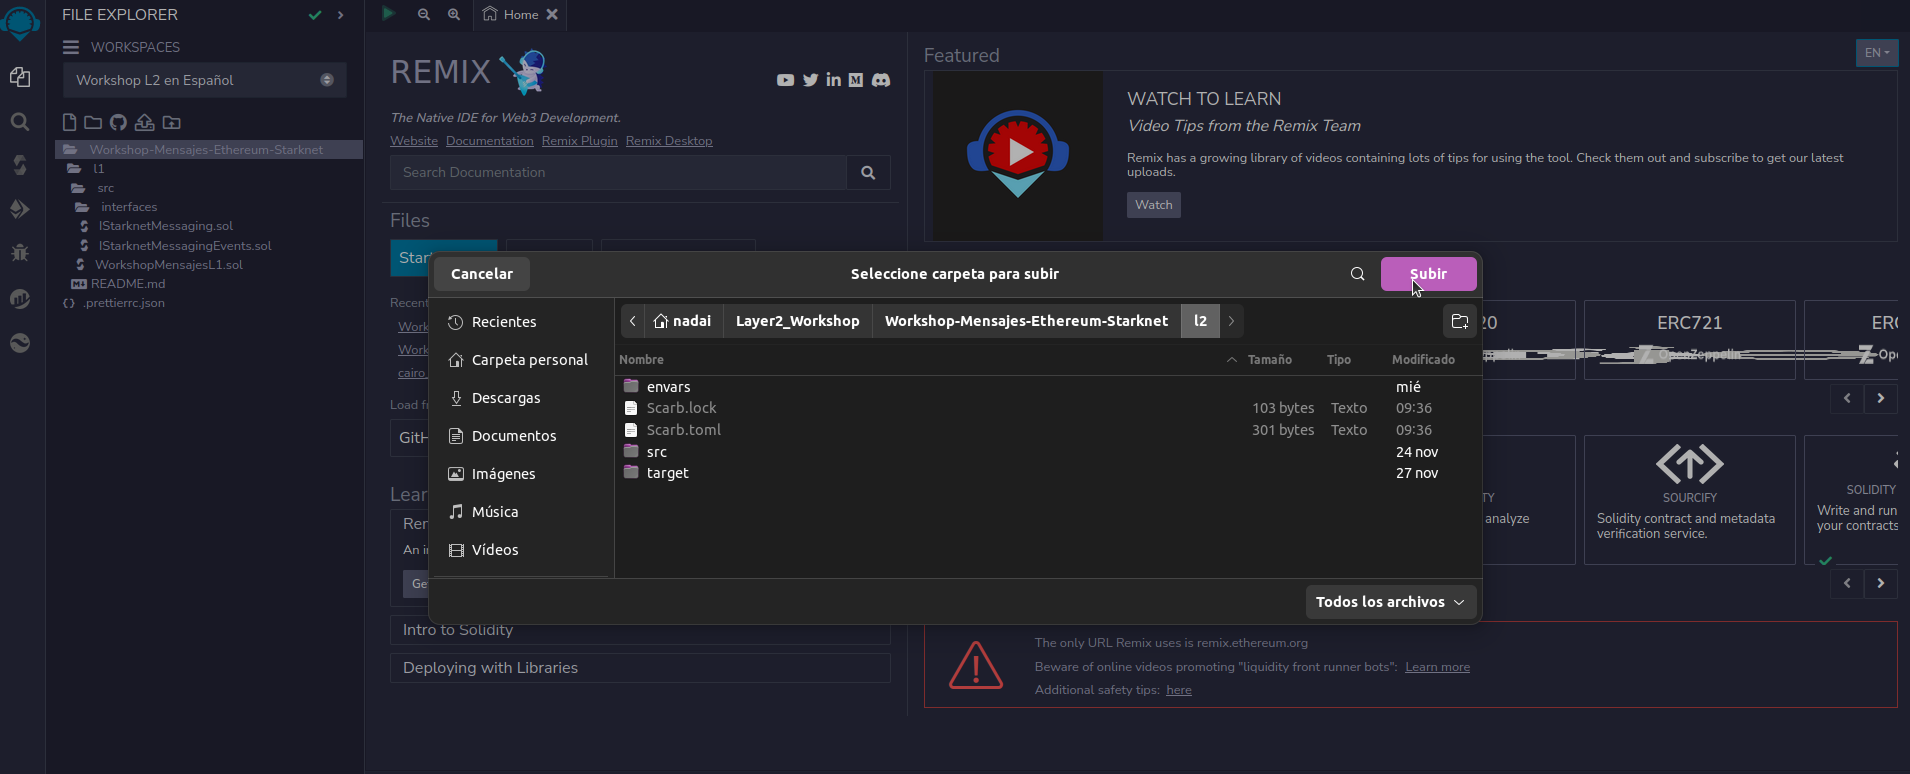Click in the Search Documentation field
The height and width of the screenshot is (774, 1910).
618,172
